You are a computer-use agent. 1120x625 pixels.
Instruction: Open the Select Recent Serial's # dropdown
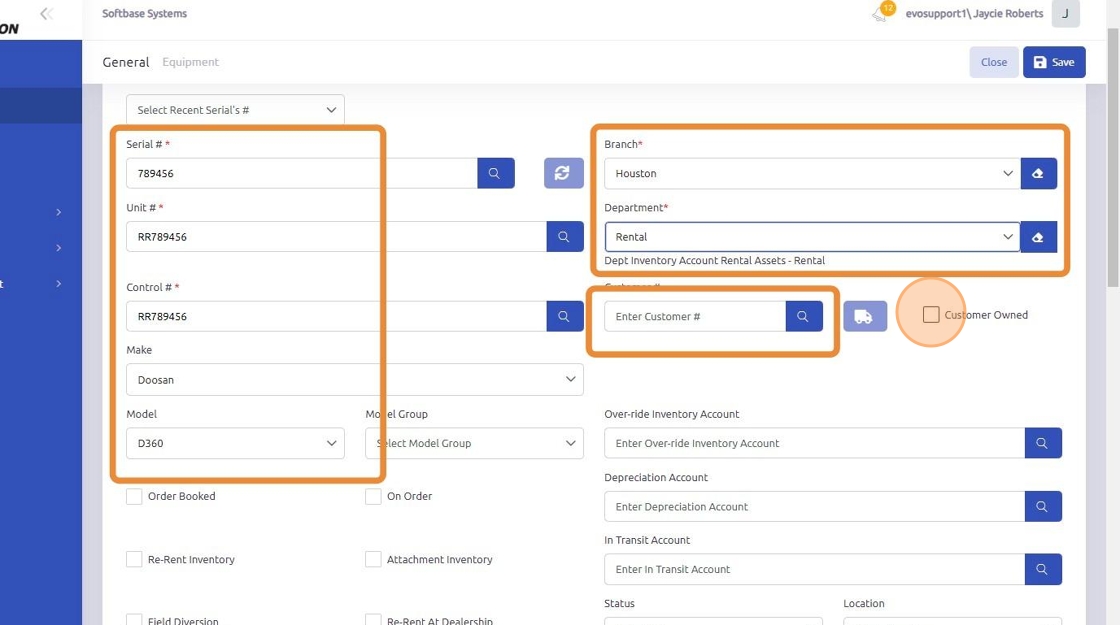point(235,110)
